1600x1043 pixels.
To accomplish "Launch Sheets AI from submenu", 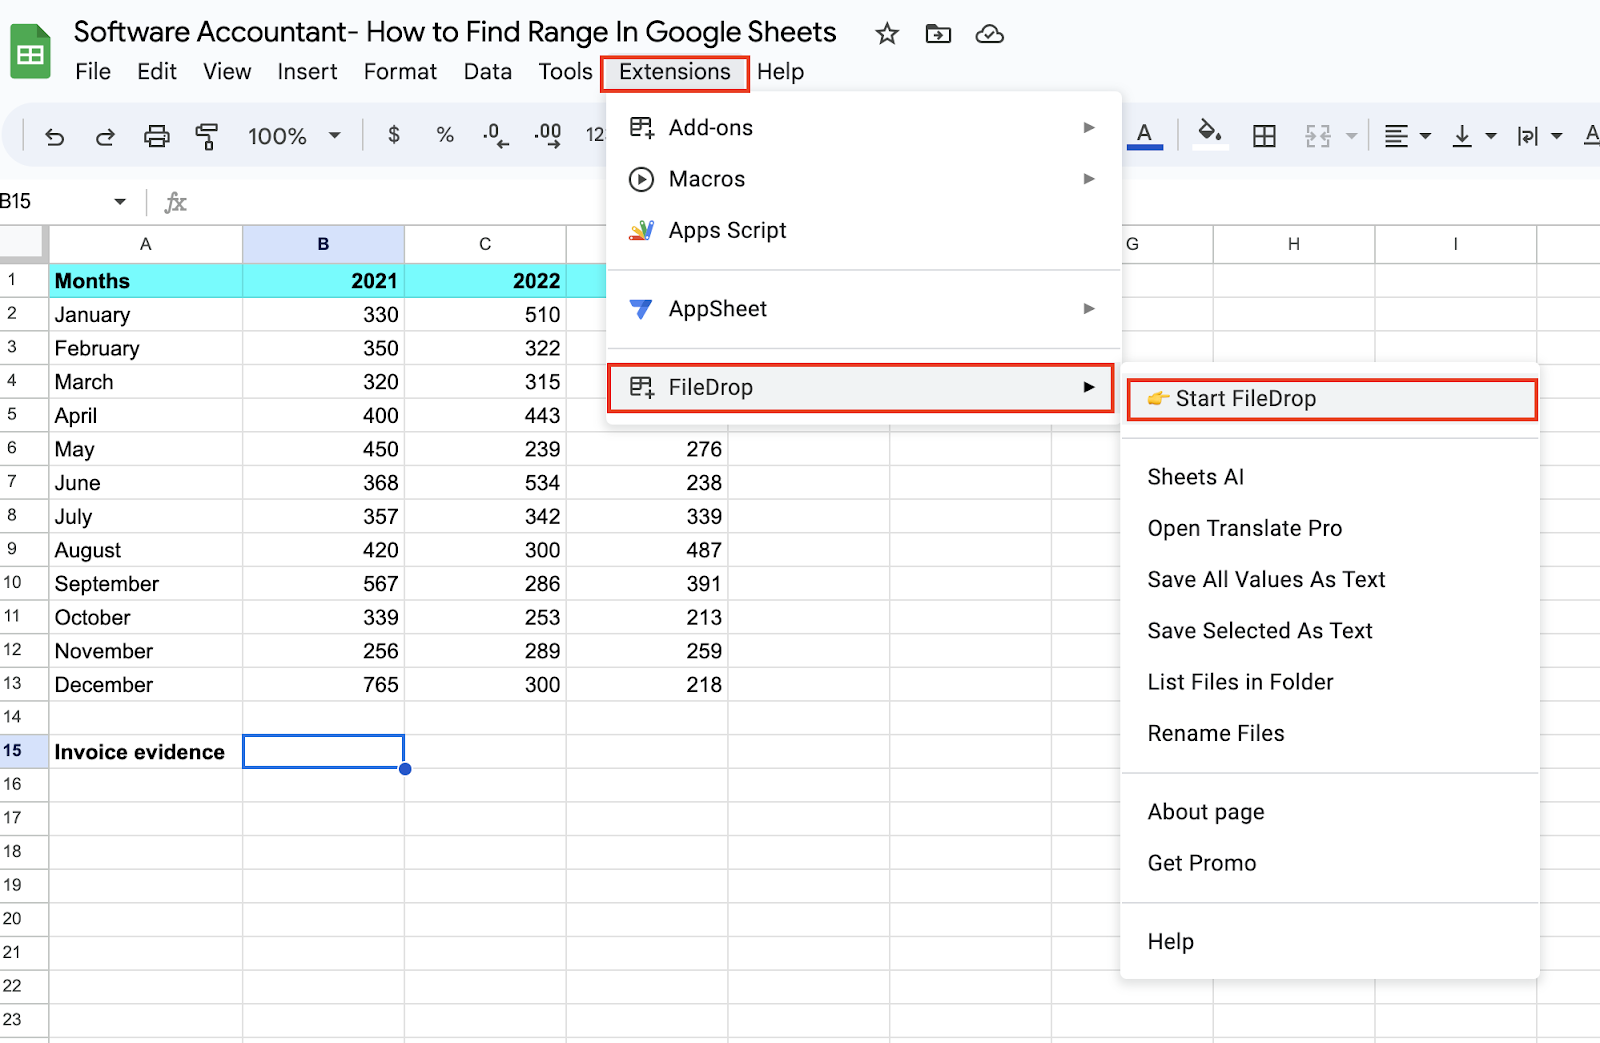I will point(1330,477).
